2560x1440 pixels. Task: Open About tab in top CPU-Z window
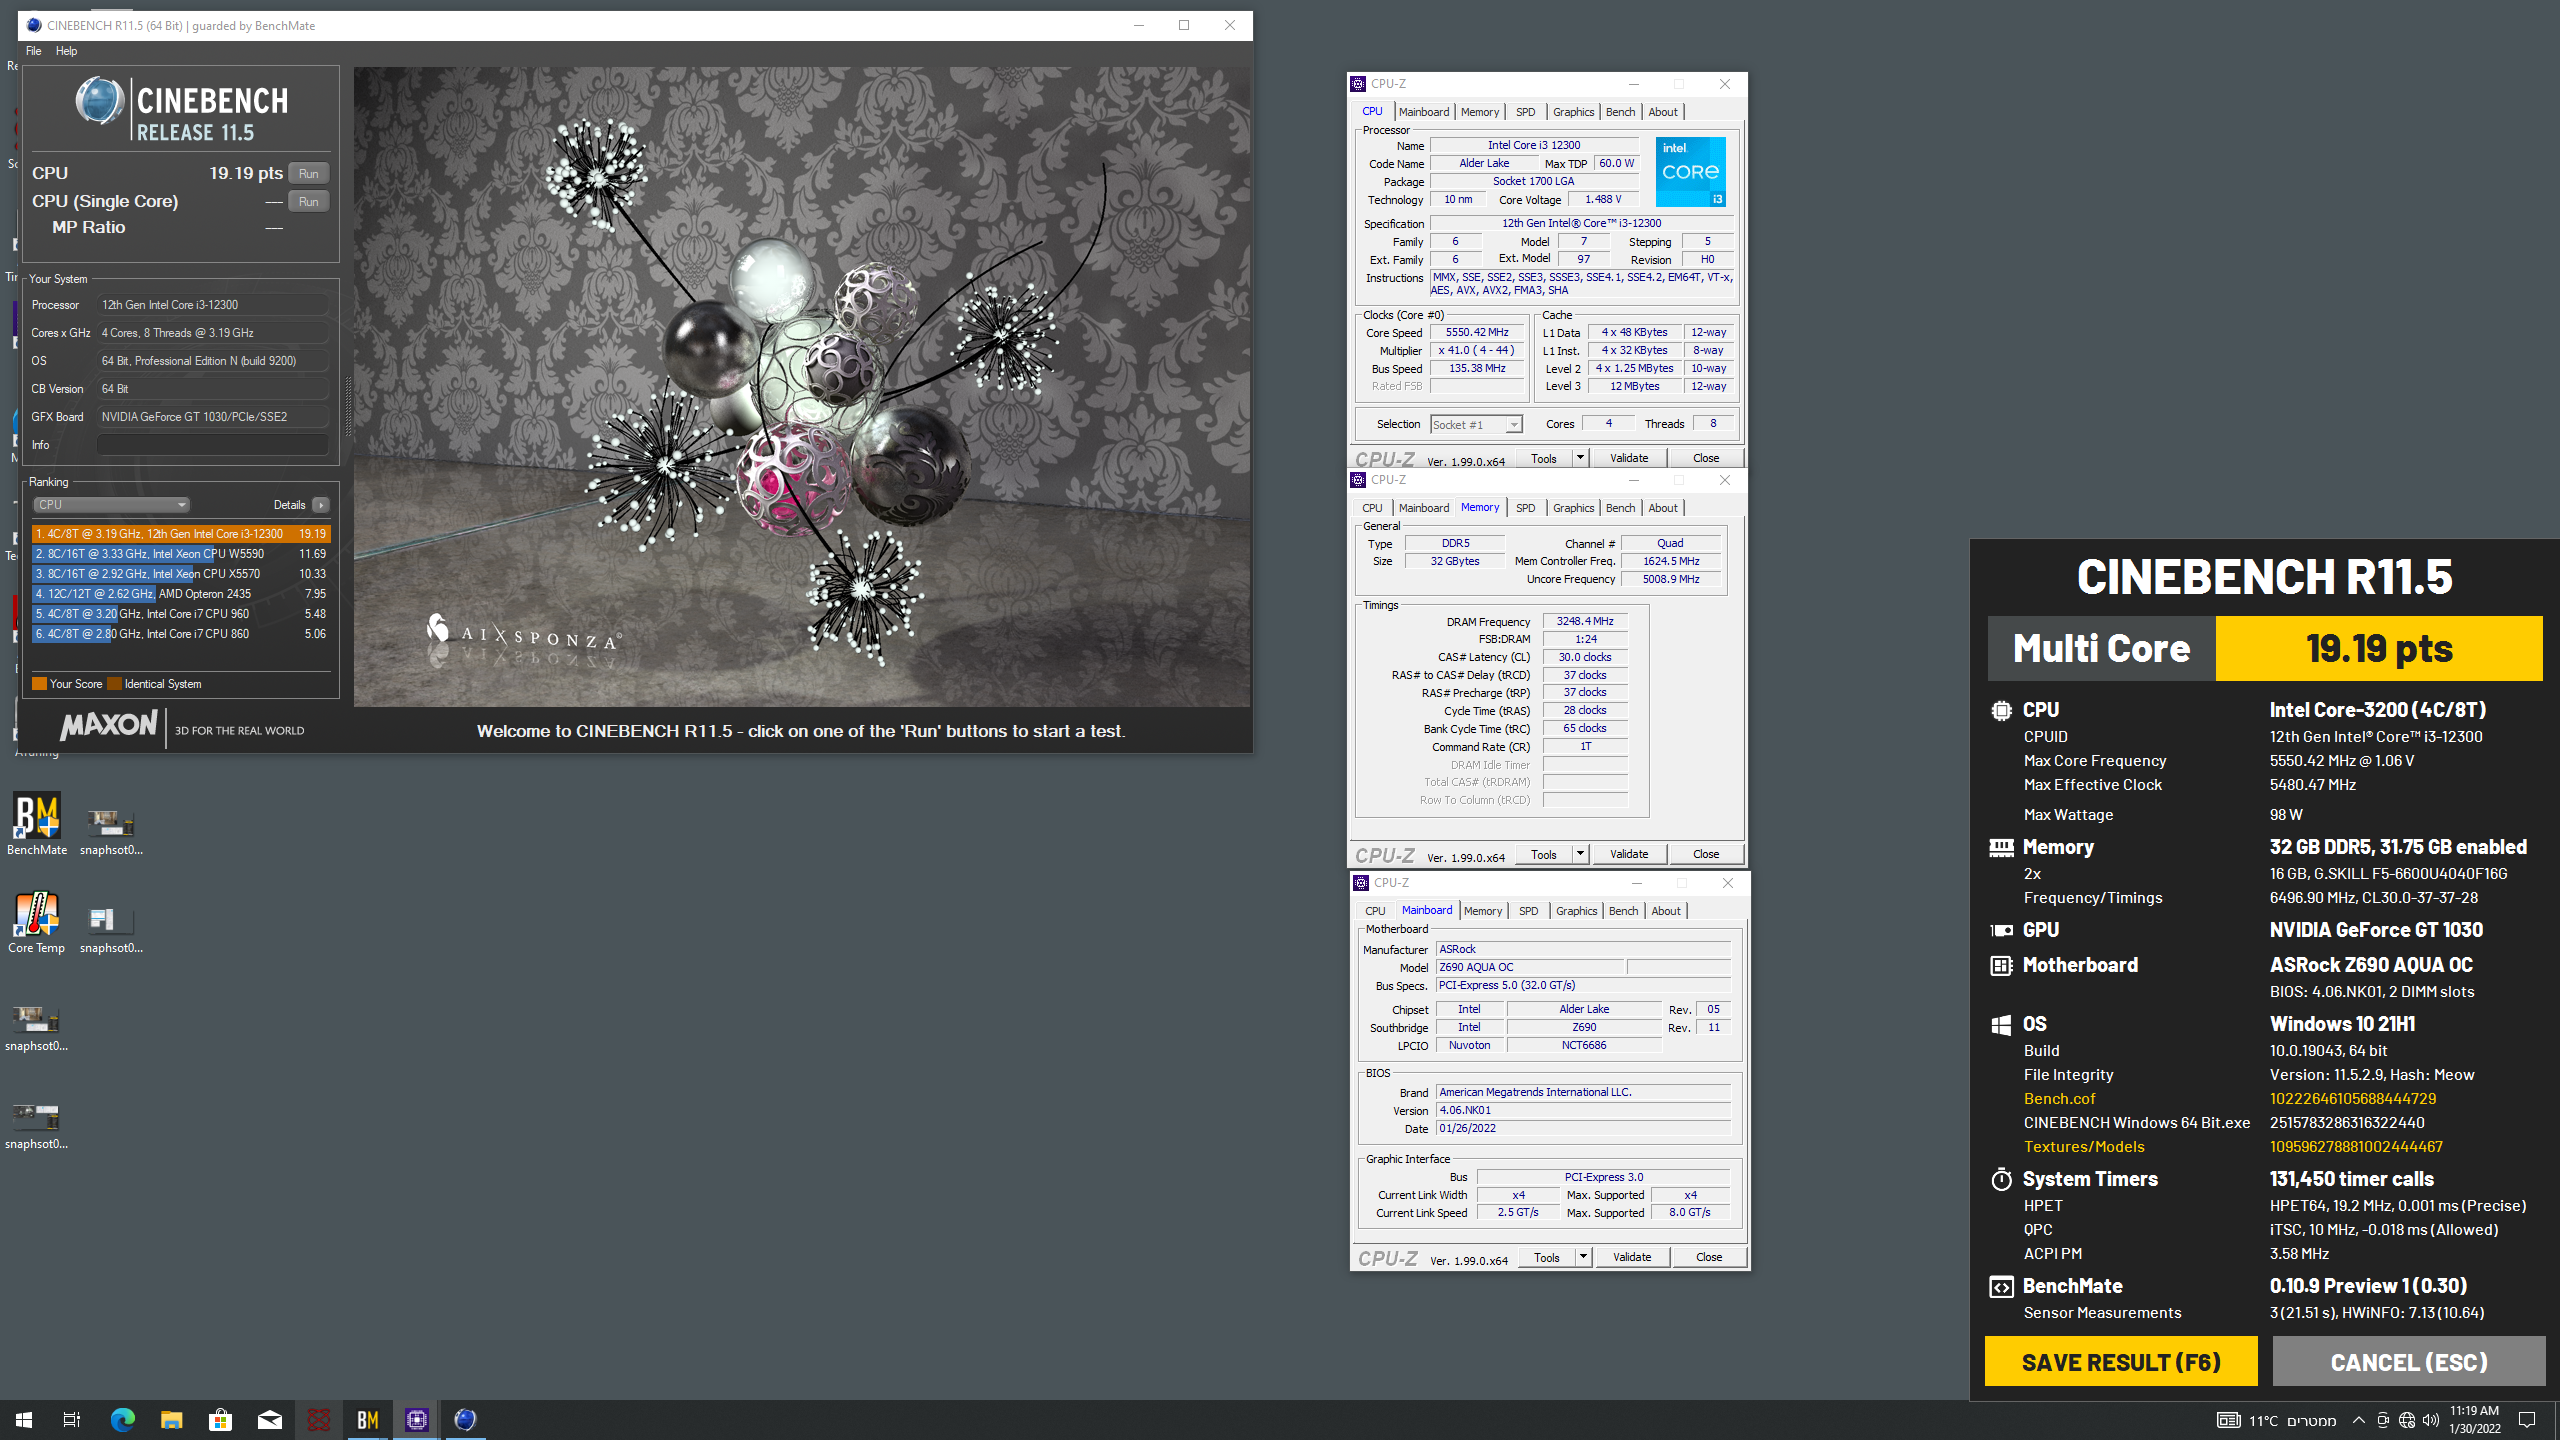(x=1663, y=112)
